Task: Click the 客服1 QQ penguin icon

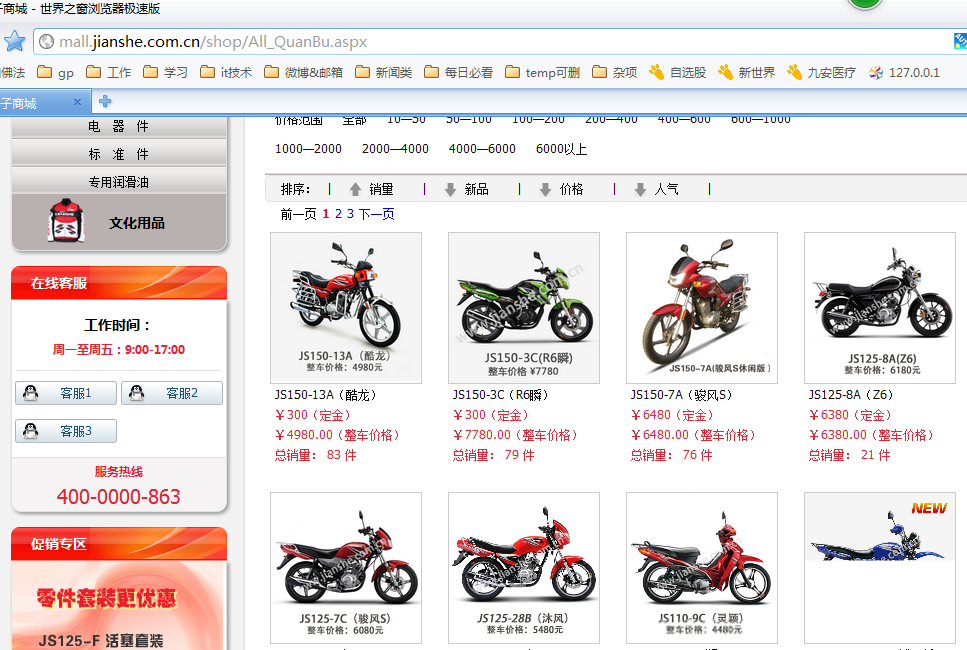Action: [x=30, y=393]
